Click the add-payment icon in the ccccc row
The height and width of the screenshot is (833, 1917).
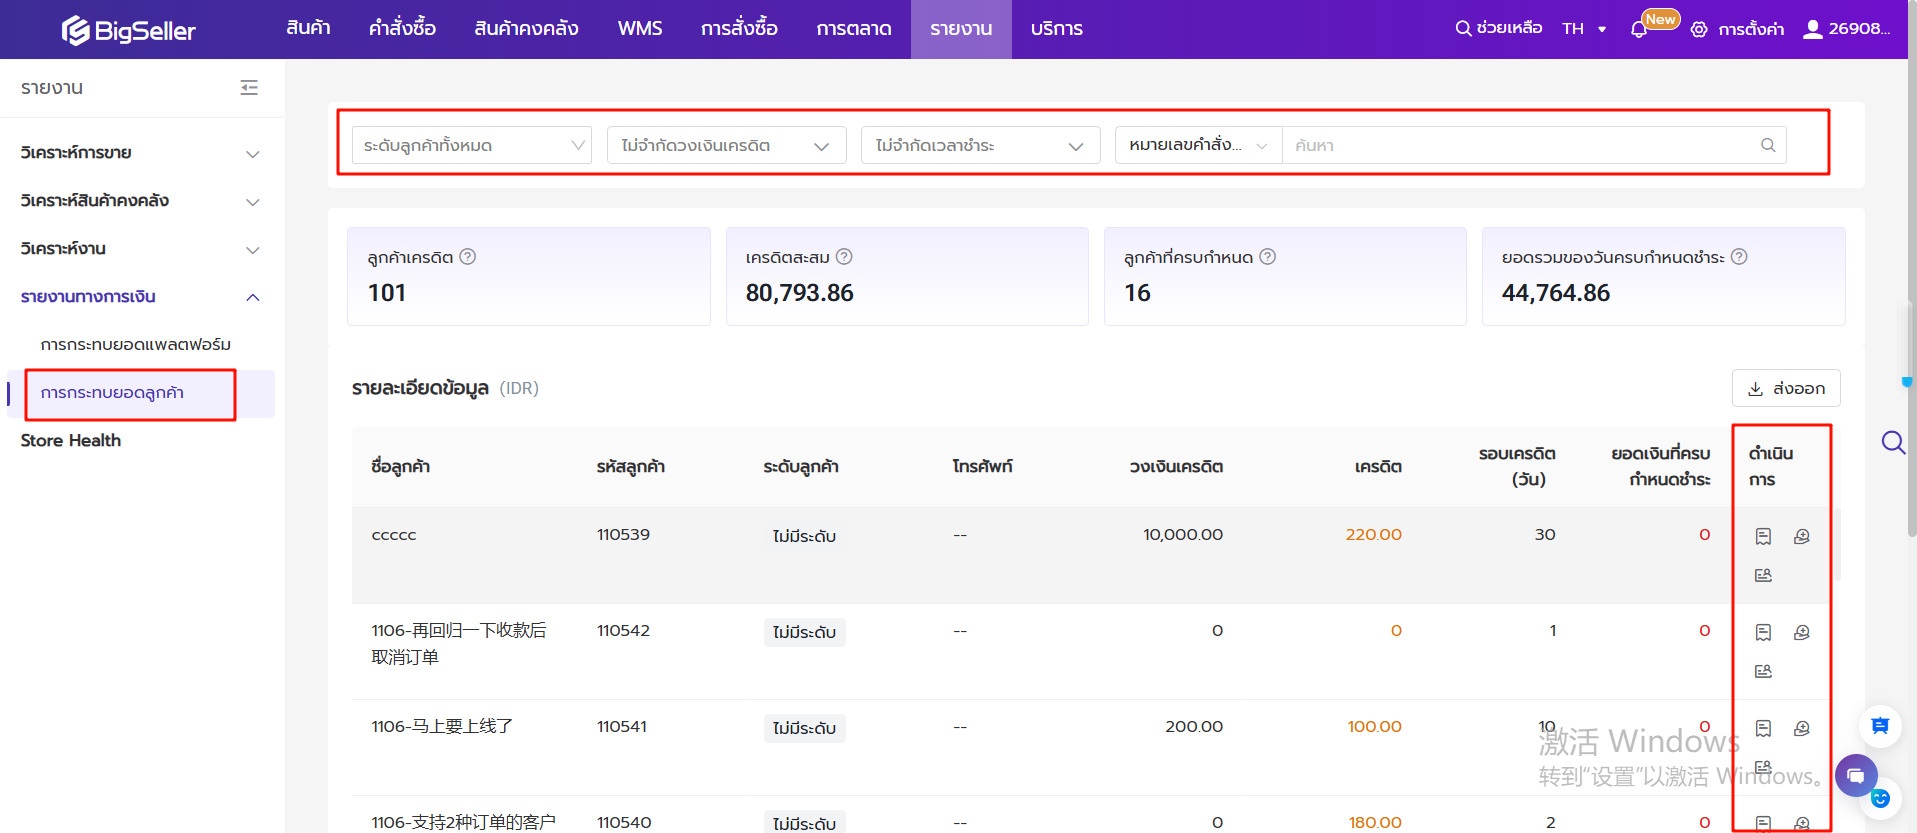pos(1801,537)
